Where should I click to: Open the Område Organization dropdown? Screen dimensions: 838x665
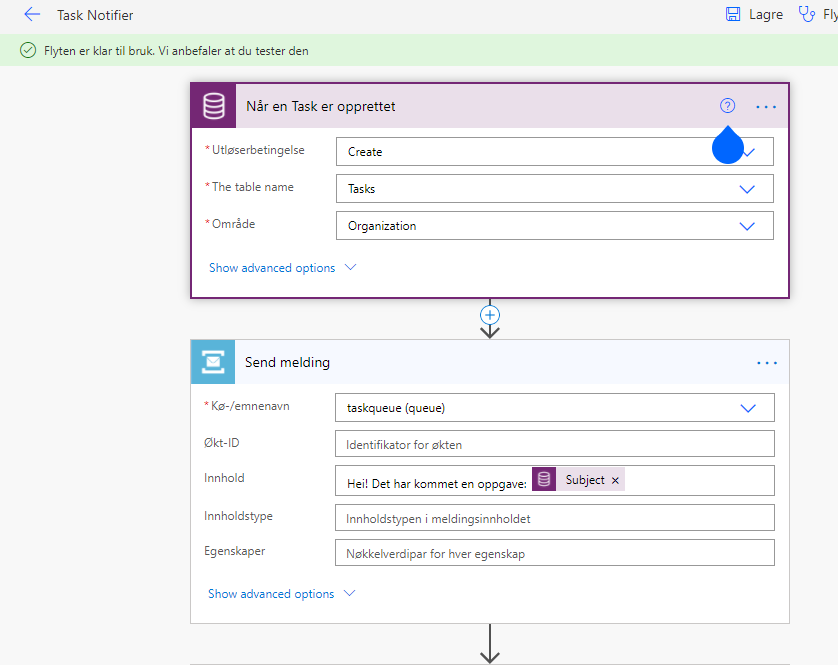click(554, 226)
